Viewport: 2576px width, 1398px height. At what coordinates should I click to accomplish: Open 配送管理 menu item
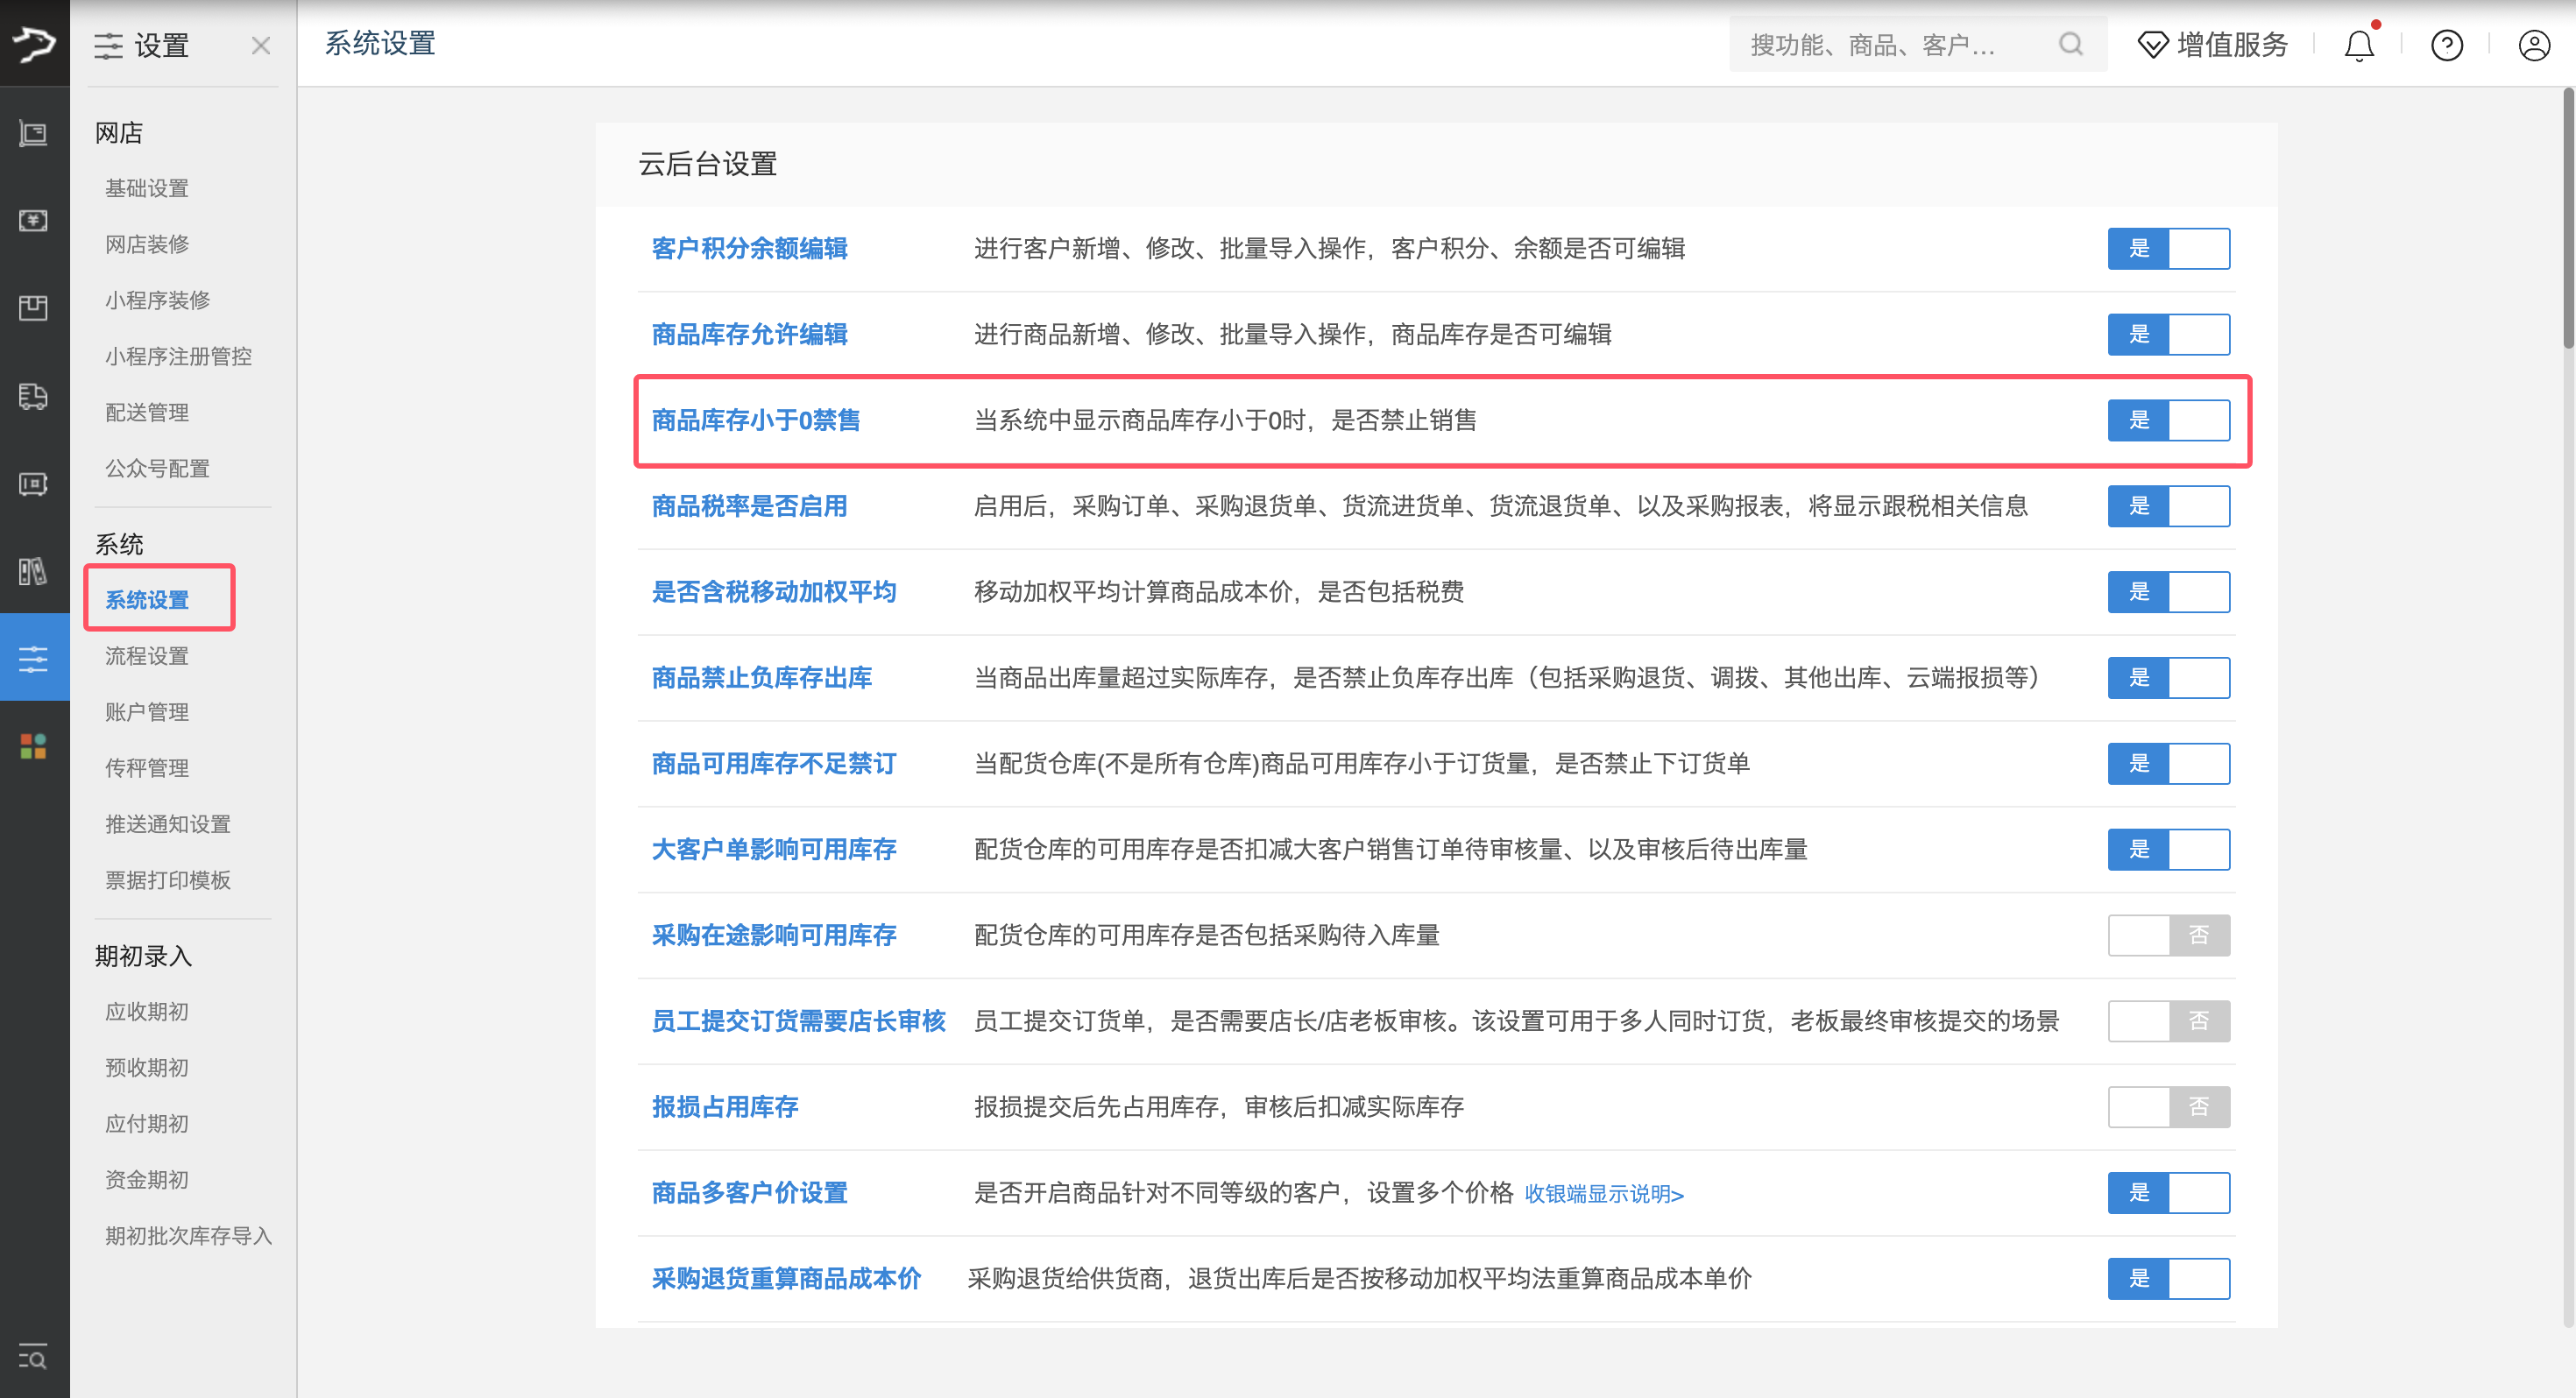point(147,412)
